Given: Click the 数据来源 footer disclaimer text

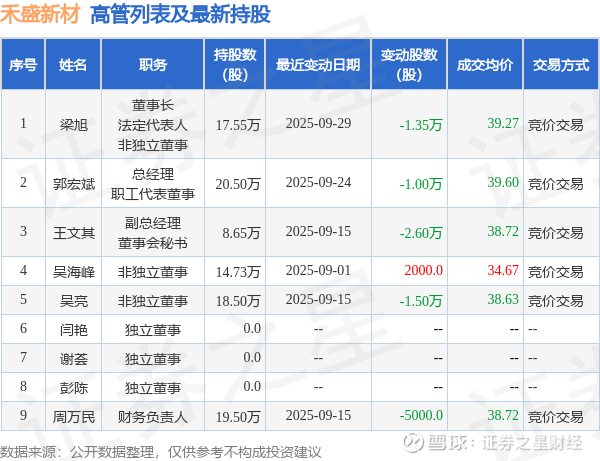Looking at the screenshot, I should point(160,452).
